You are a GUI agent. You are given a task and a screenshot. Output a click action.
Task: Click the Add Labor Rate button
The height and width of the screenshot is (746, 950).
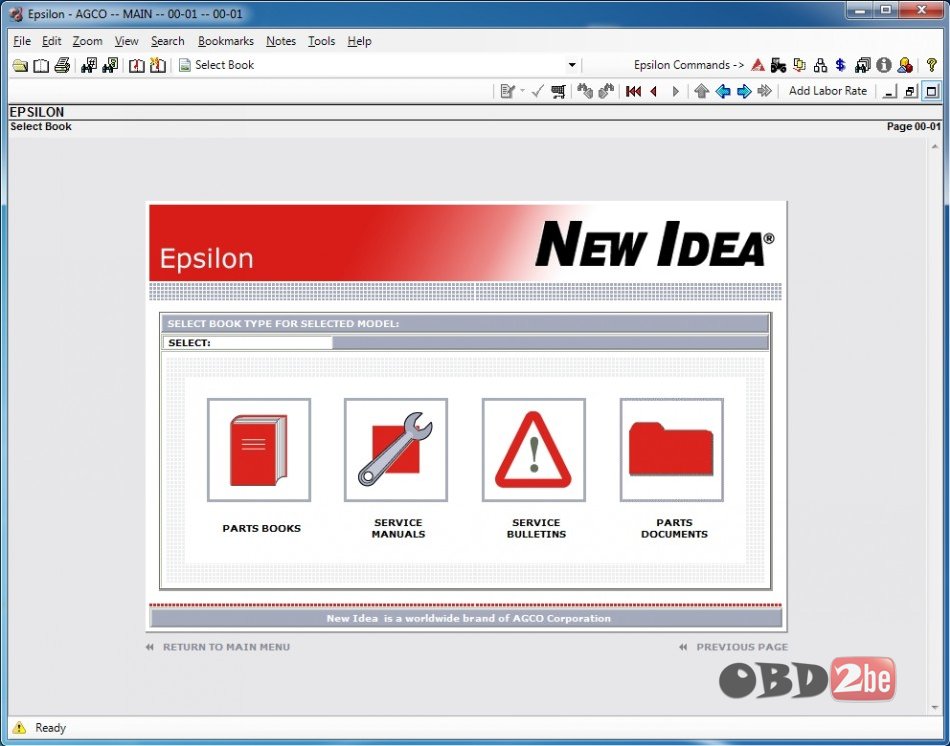828,91
